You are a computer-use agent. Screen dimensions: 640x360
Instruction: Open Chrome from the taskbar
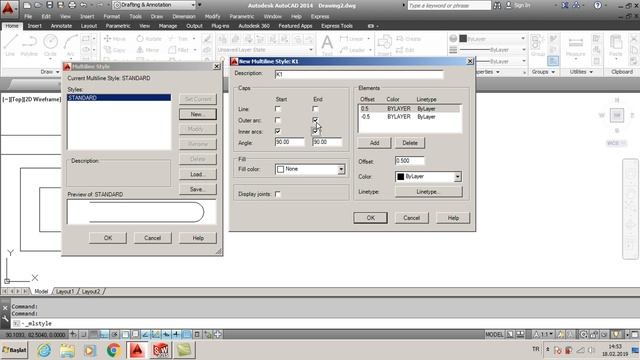pos(114,350)
